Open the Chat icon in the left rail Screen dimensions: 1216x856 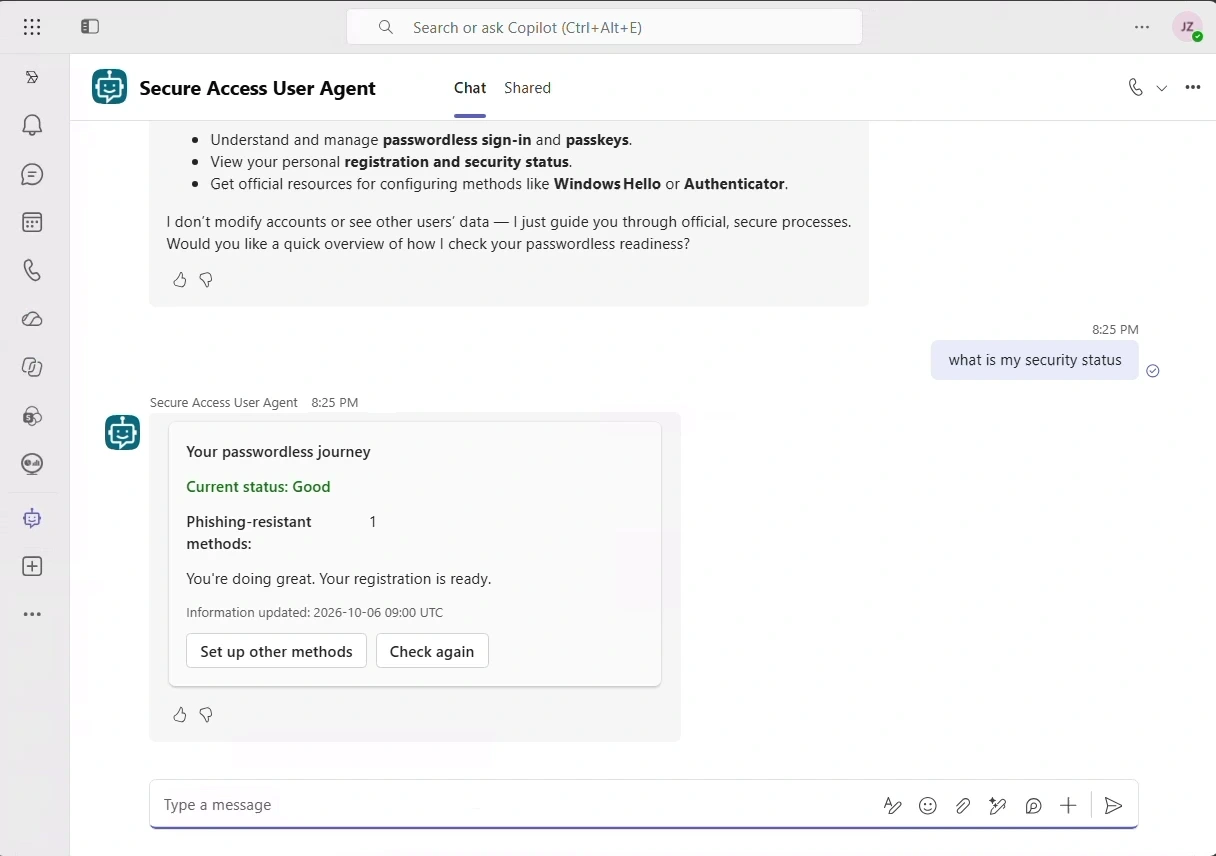[32, 174]
